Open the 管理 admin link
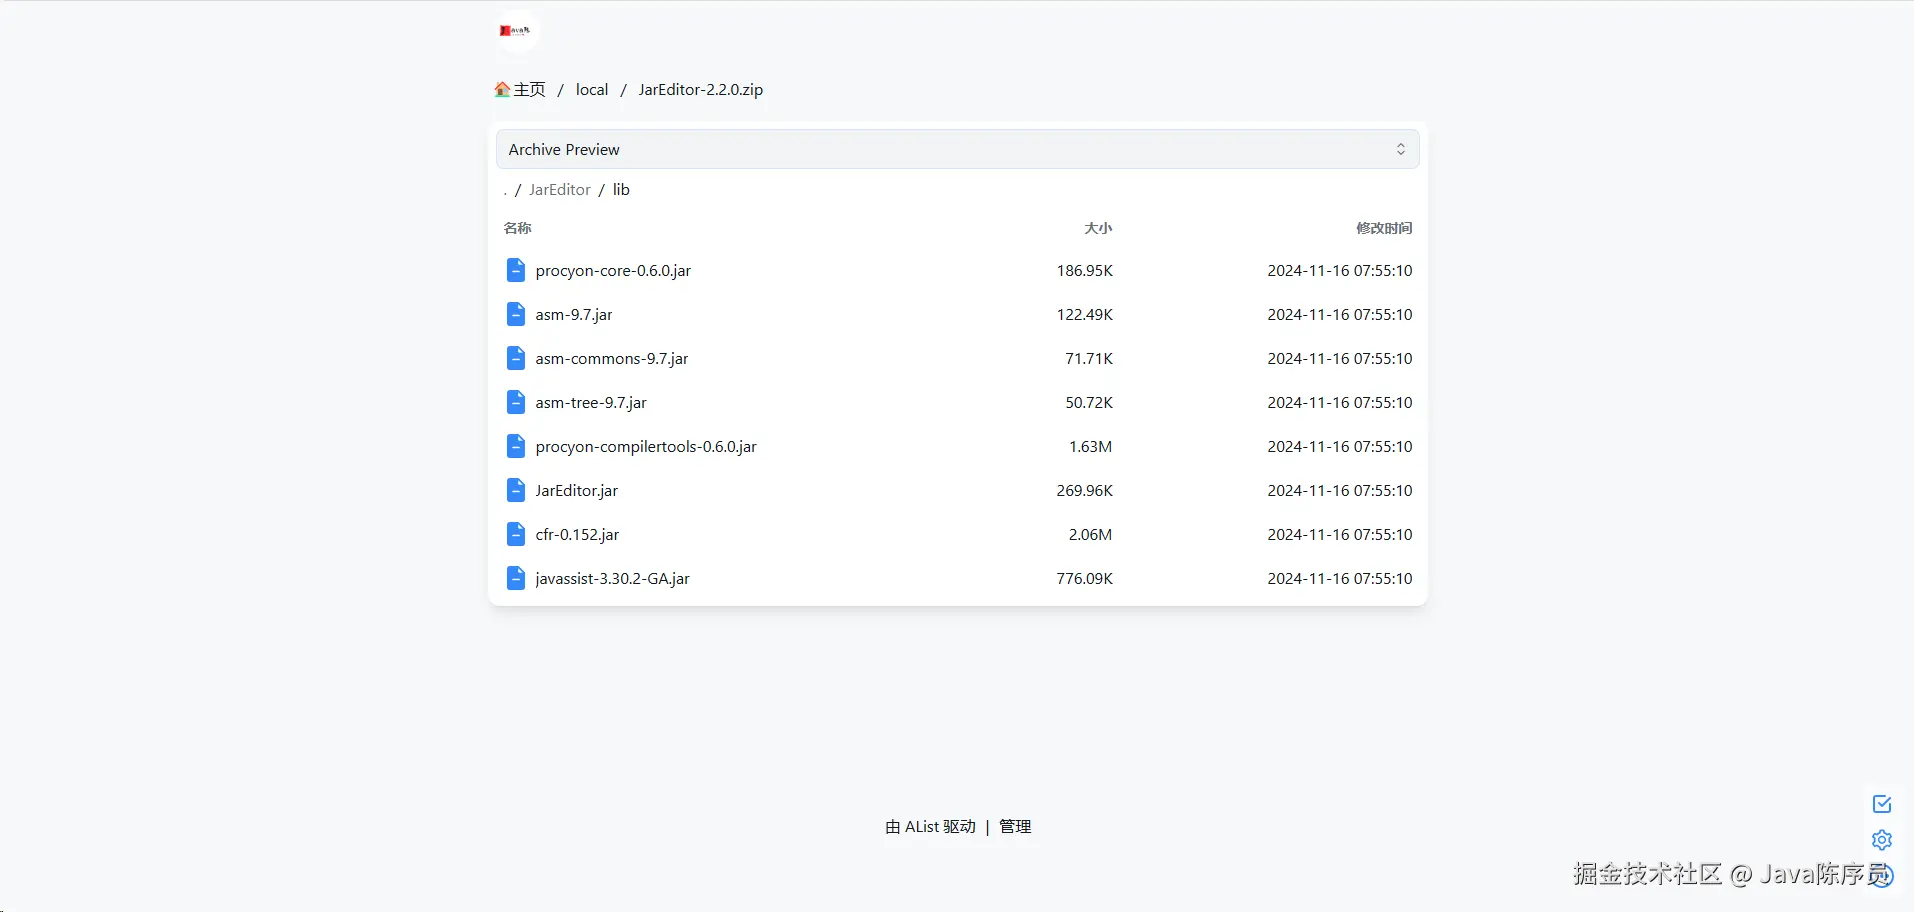Image resolution: width=1914 pixels, height=912 pixels. (x=1015, y=827)
